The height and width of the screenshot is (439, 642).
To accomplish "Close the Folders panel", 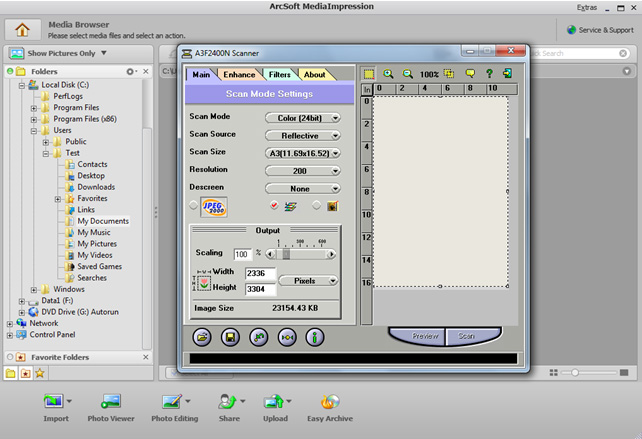I will point(146,71).
